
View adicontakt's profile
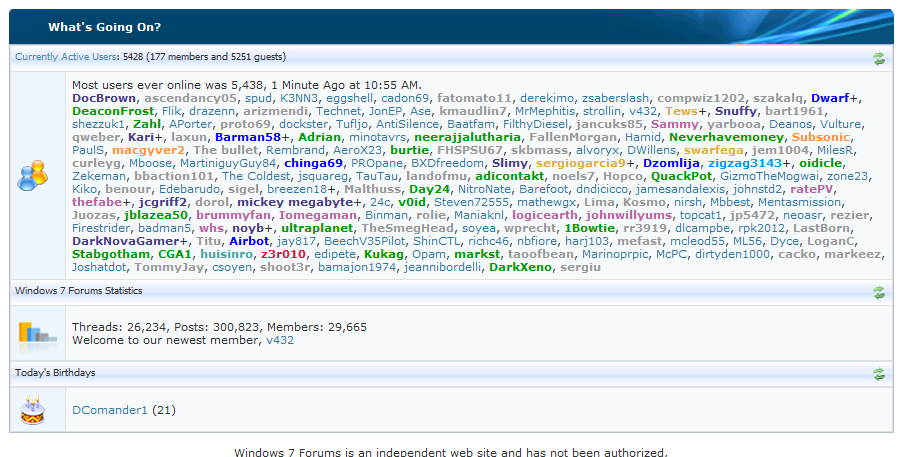pos(509,176)
